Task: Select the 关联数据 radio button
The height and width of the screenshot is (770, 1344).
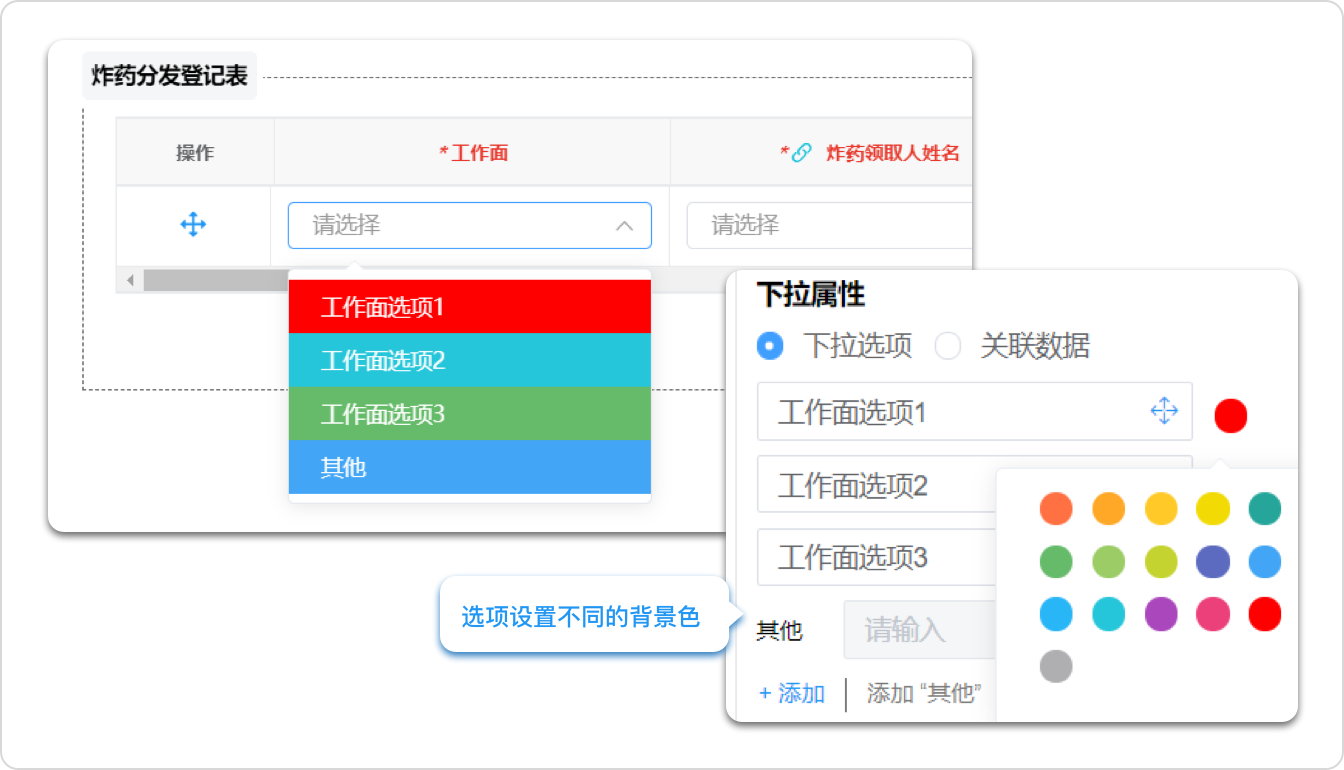Action: pyautogui.click(x=947, y=346)
